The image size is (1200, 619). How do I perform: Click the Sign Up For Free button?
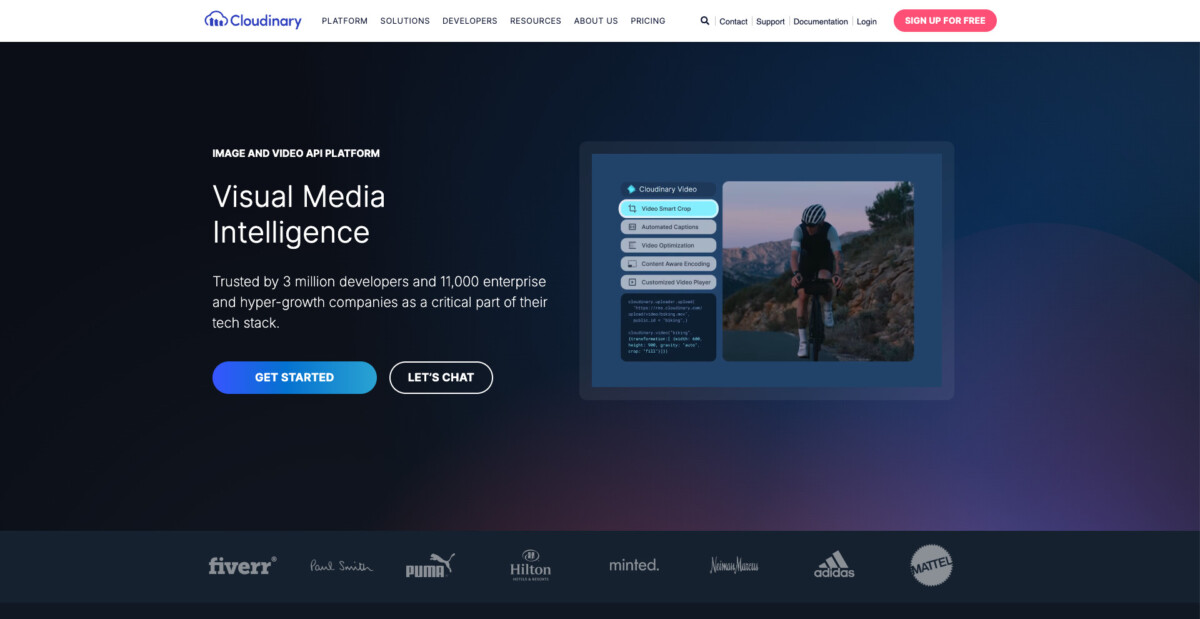[945, 21]
